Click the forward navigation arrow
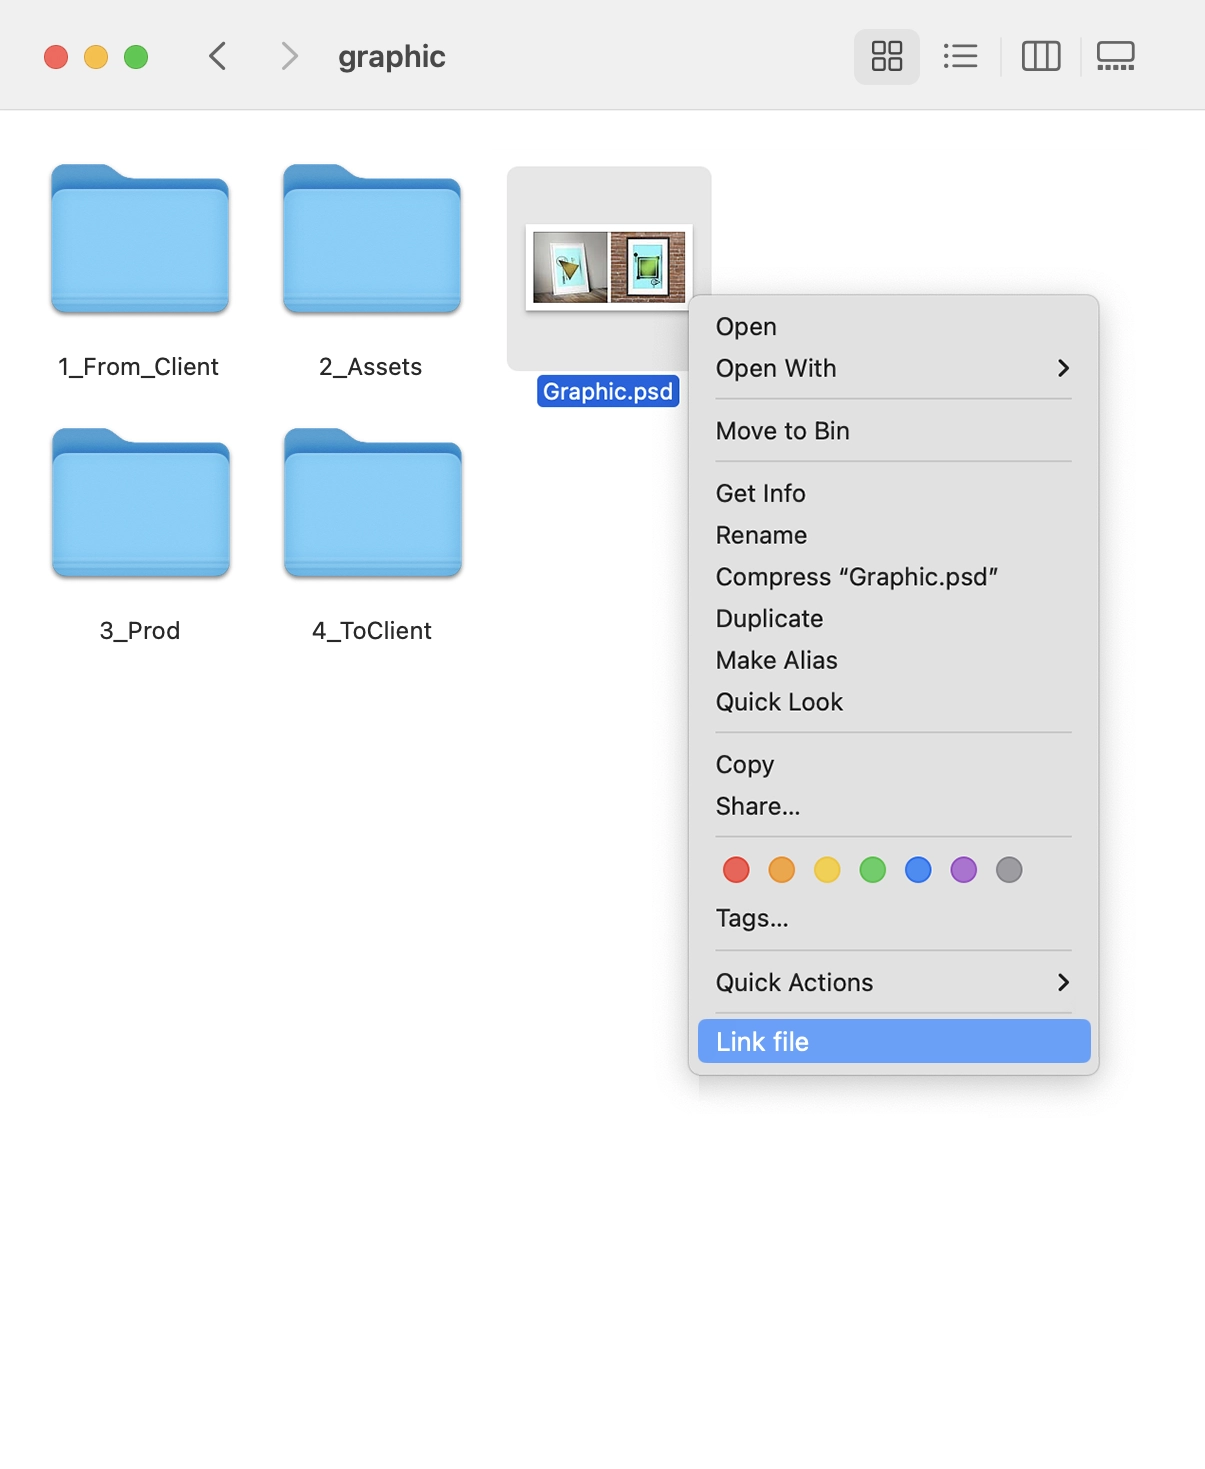Image resolution: width=1205 pixels, height=1469 pixels. (289, 56)
